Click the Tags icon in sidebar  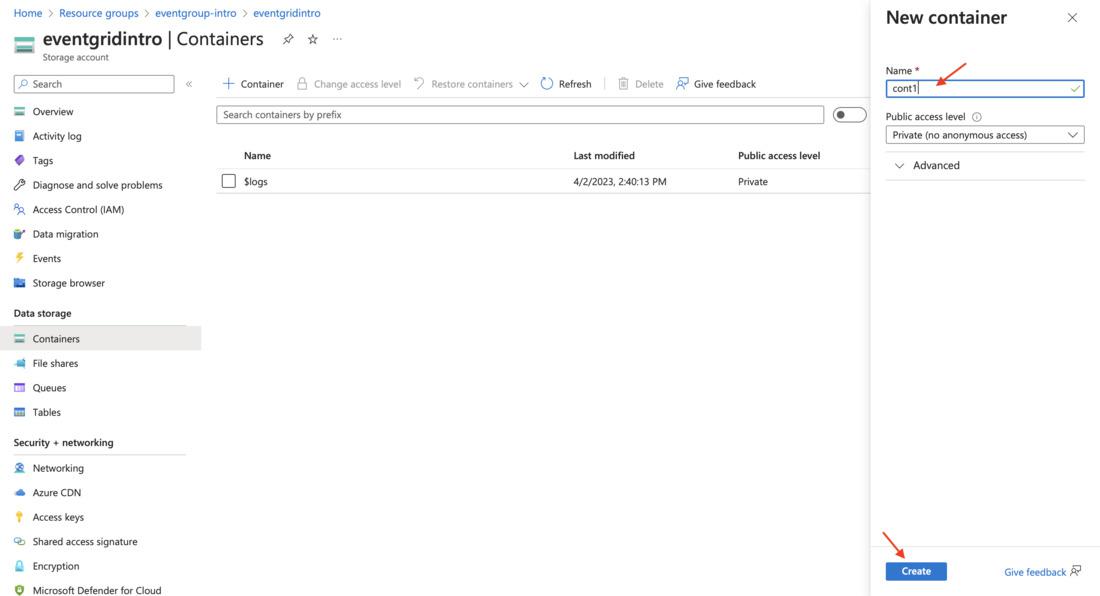pos(20,161)
